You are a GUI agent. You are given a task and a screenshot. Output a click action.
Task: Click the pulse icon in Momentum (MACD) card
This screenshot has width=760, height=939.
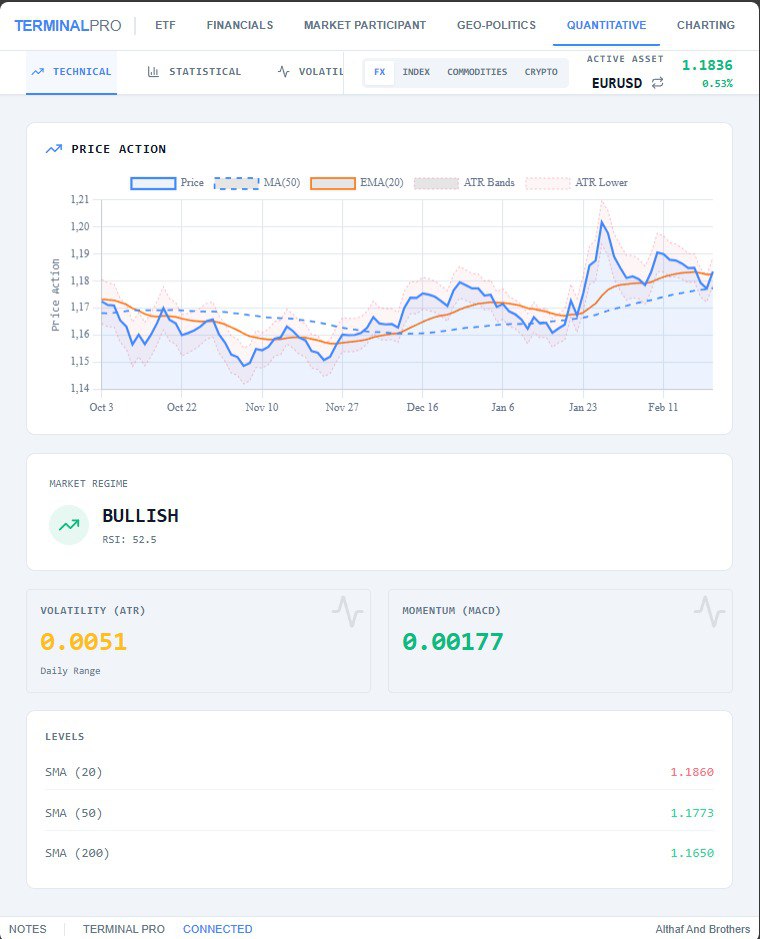[x=709, y=611]
